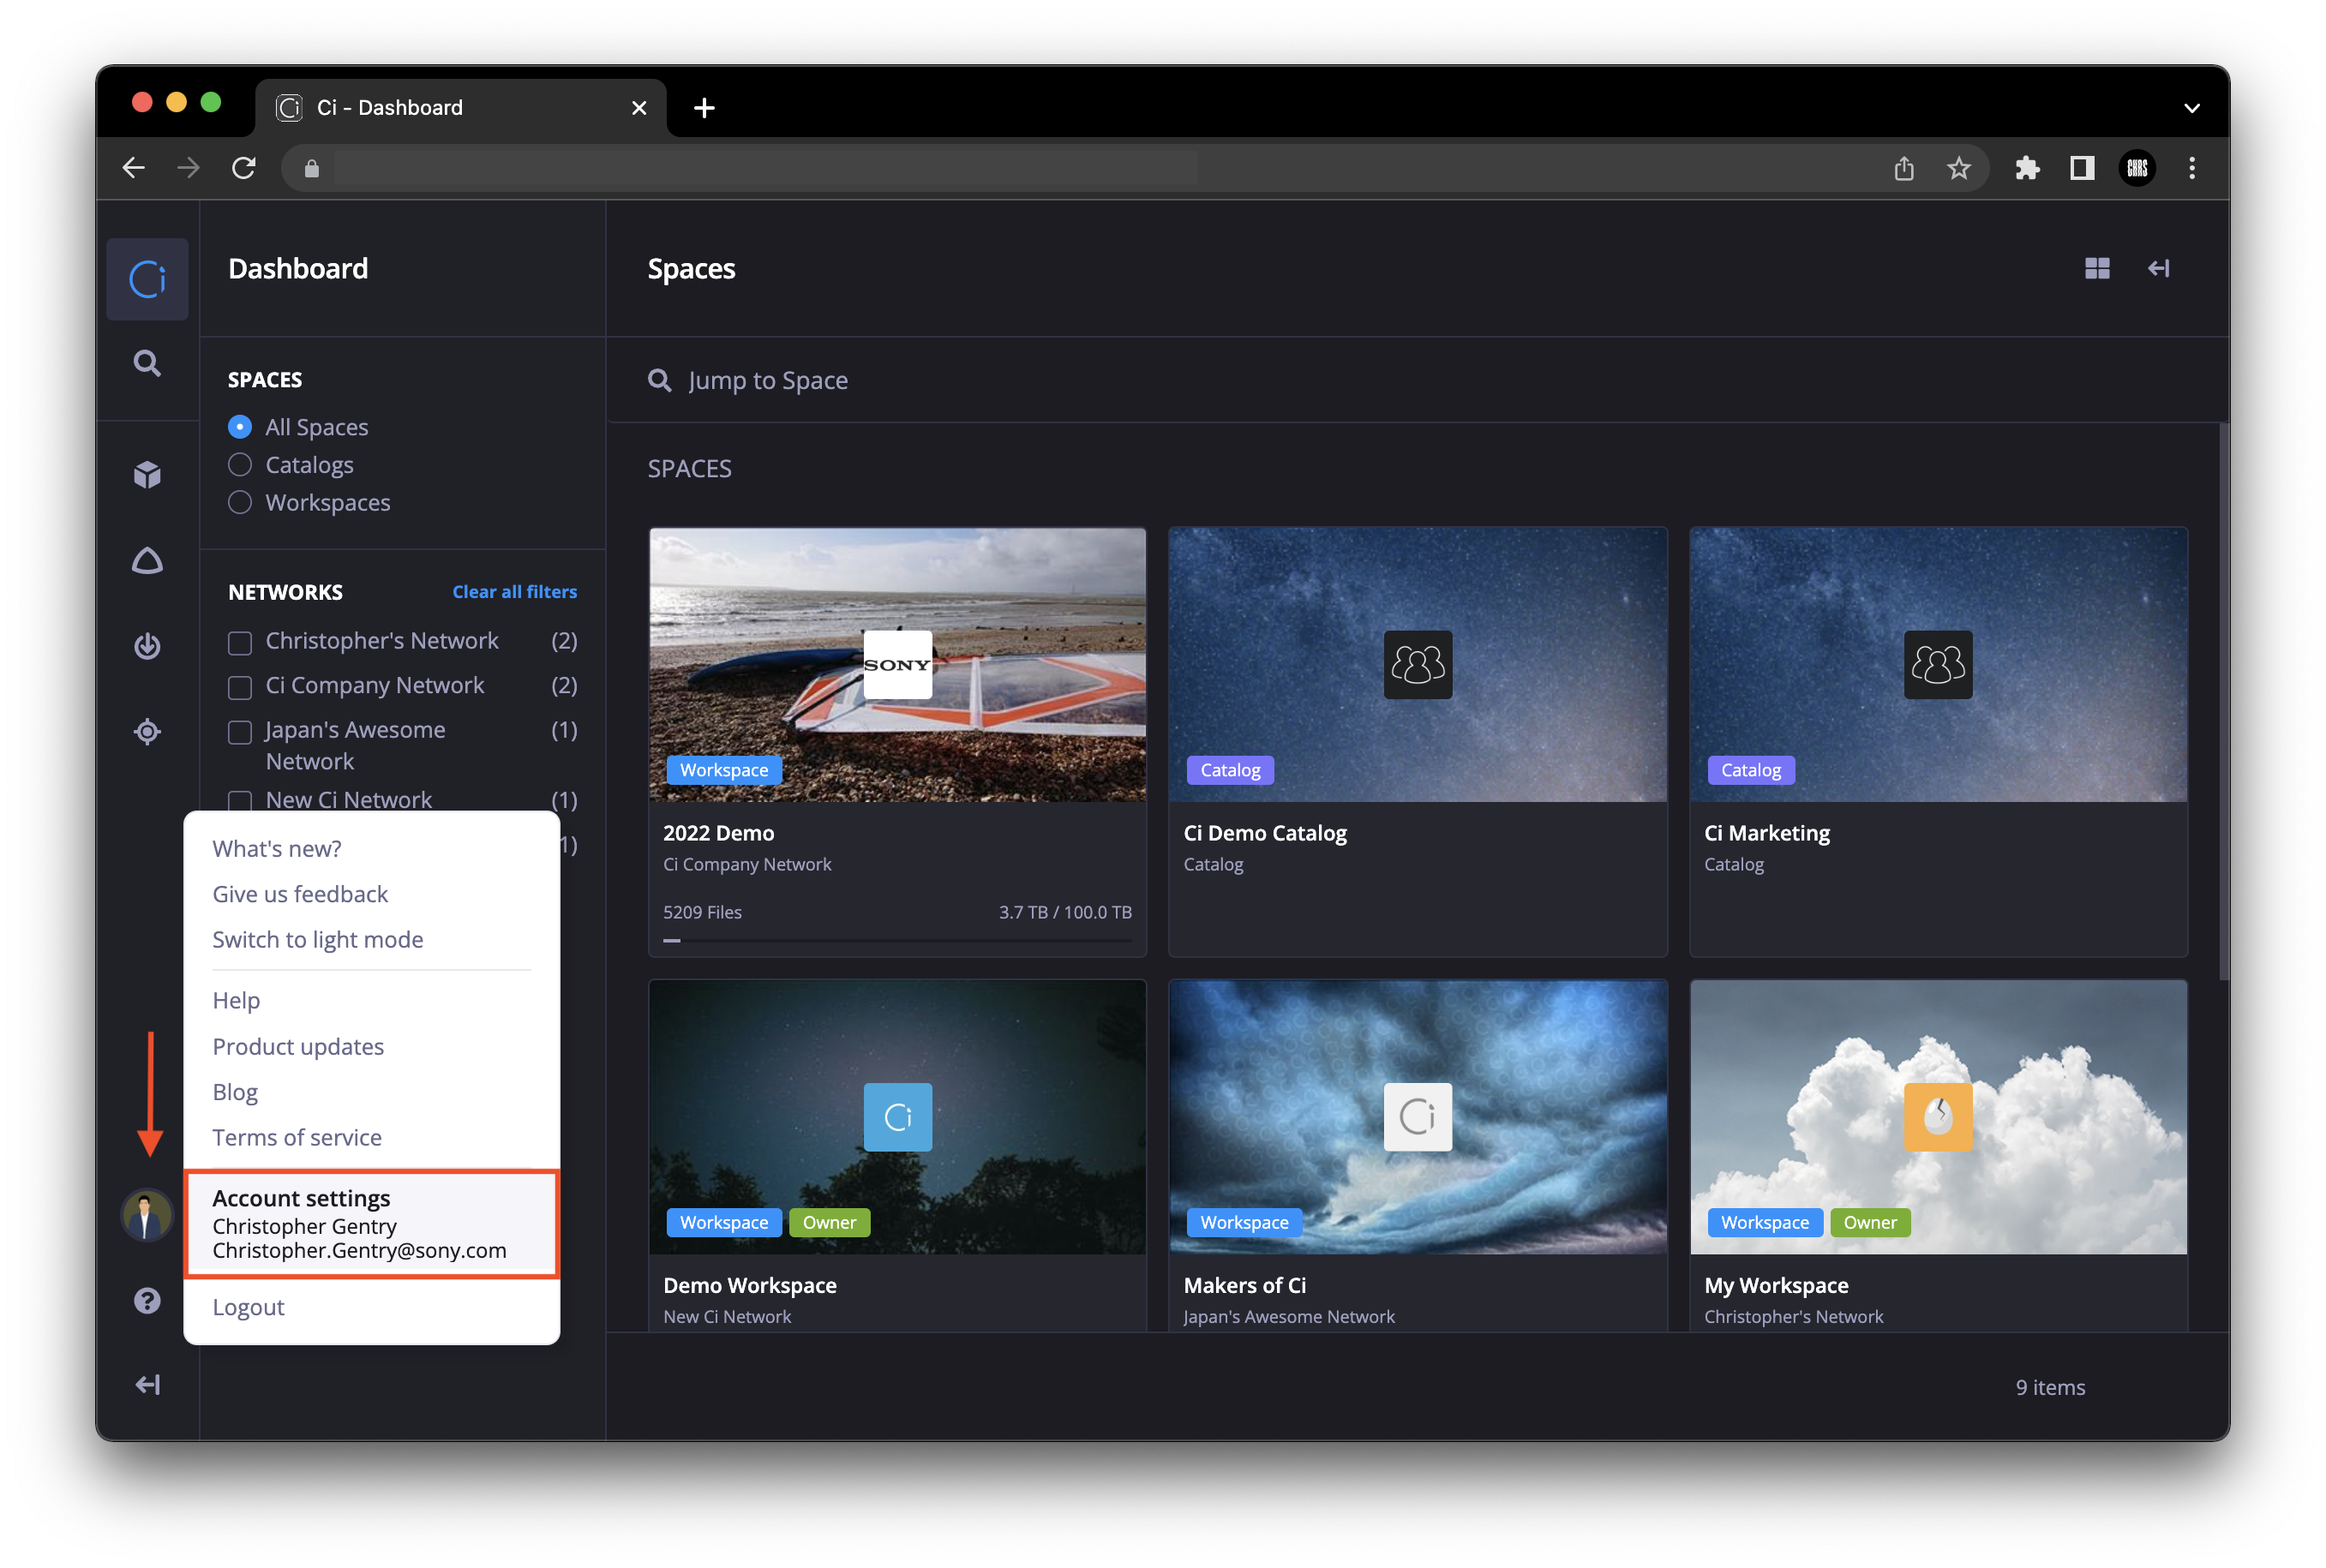The height and width of the screenshot is (1568, 2326).
Task: Click the Catalog badge on Ci Marketing
Action: [1750, 770]
